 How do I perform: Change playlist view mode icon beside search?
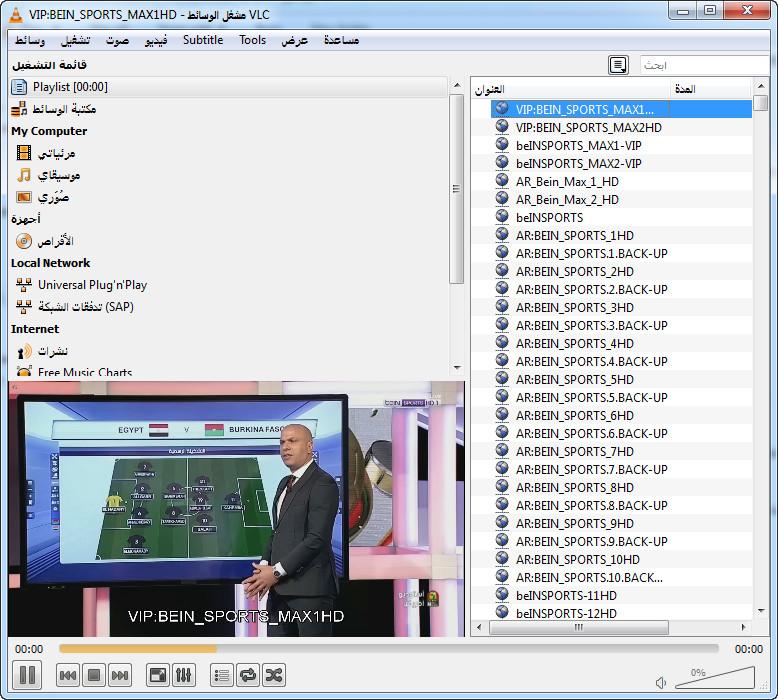[x=618, y=65]
